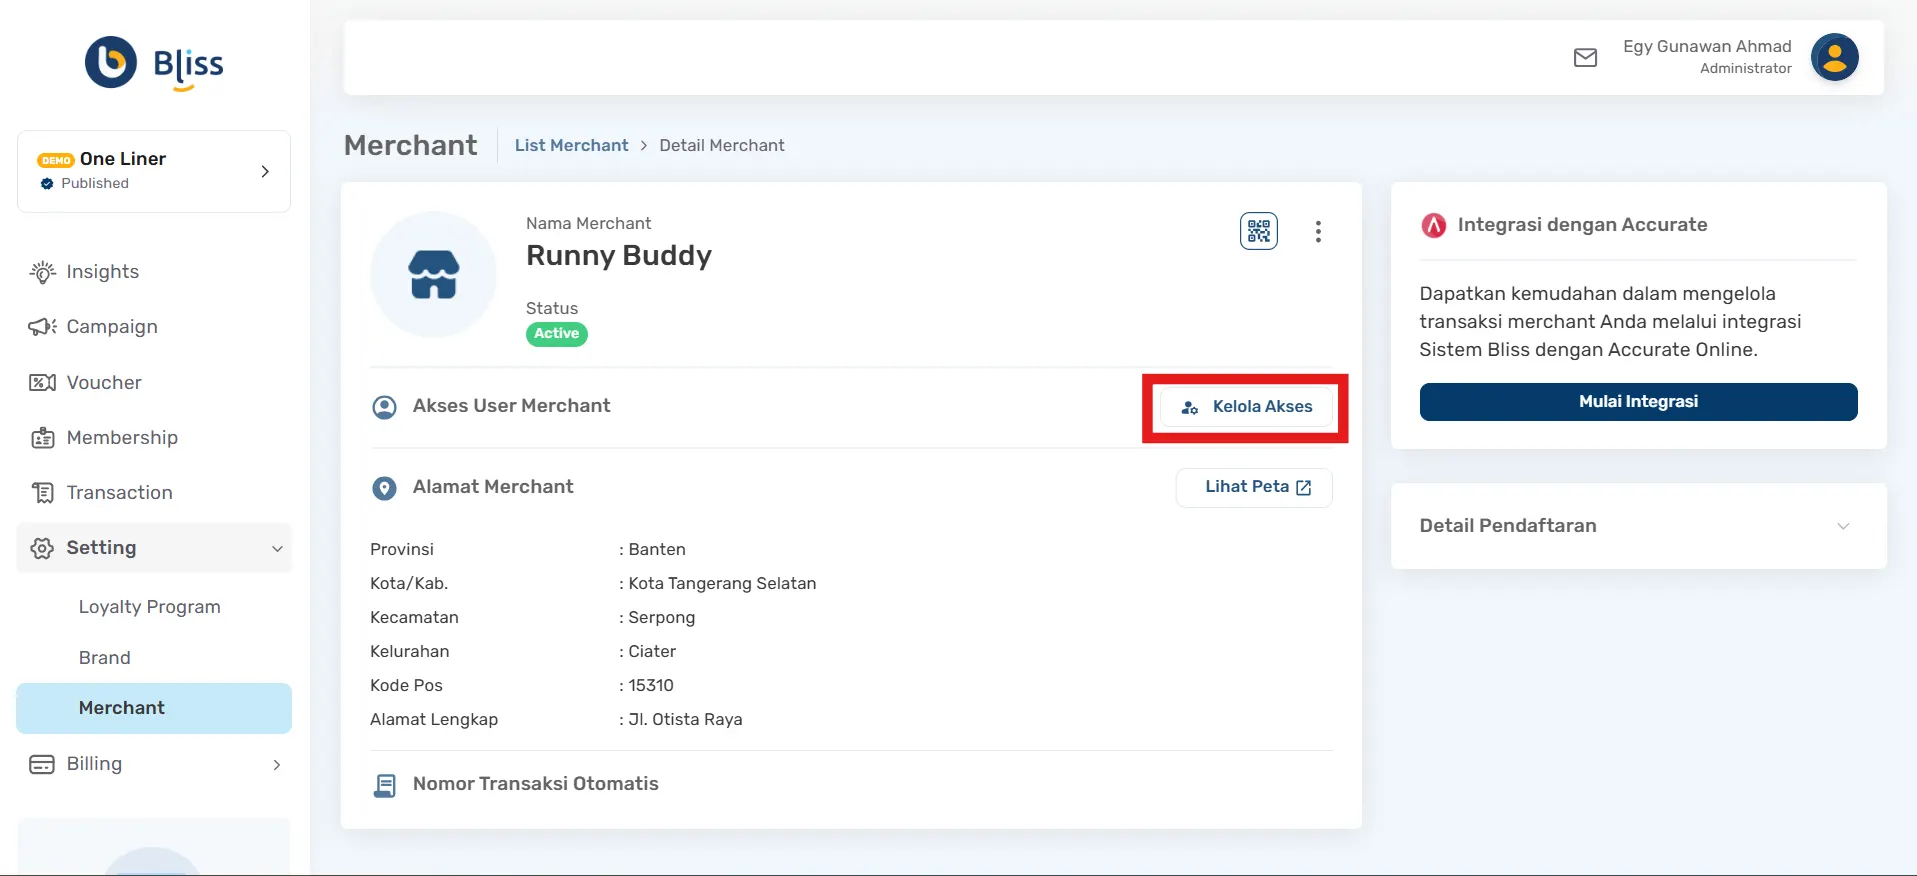This screenshot has width=1917, height=876.
Task: Open Lihat Peta map link
Action: pyautogui.click(x=1254, y=487)
